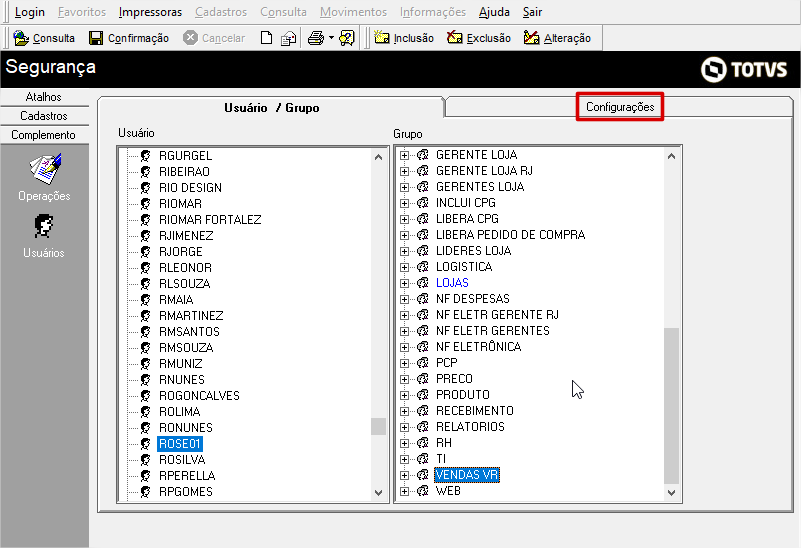
Task: Click the group icon beside WEB
Action: tap(422, 491)
